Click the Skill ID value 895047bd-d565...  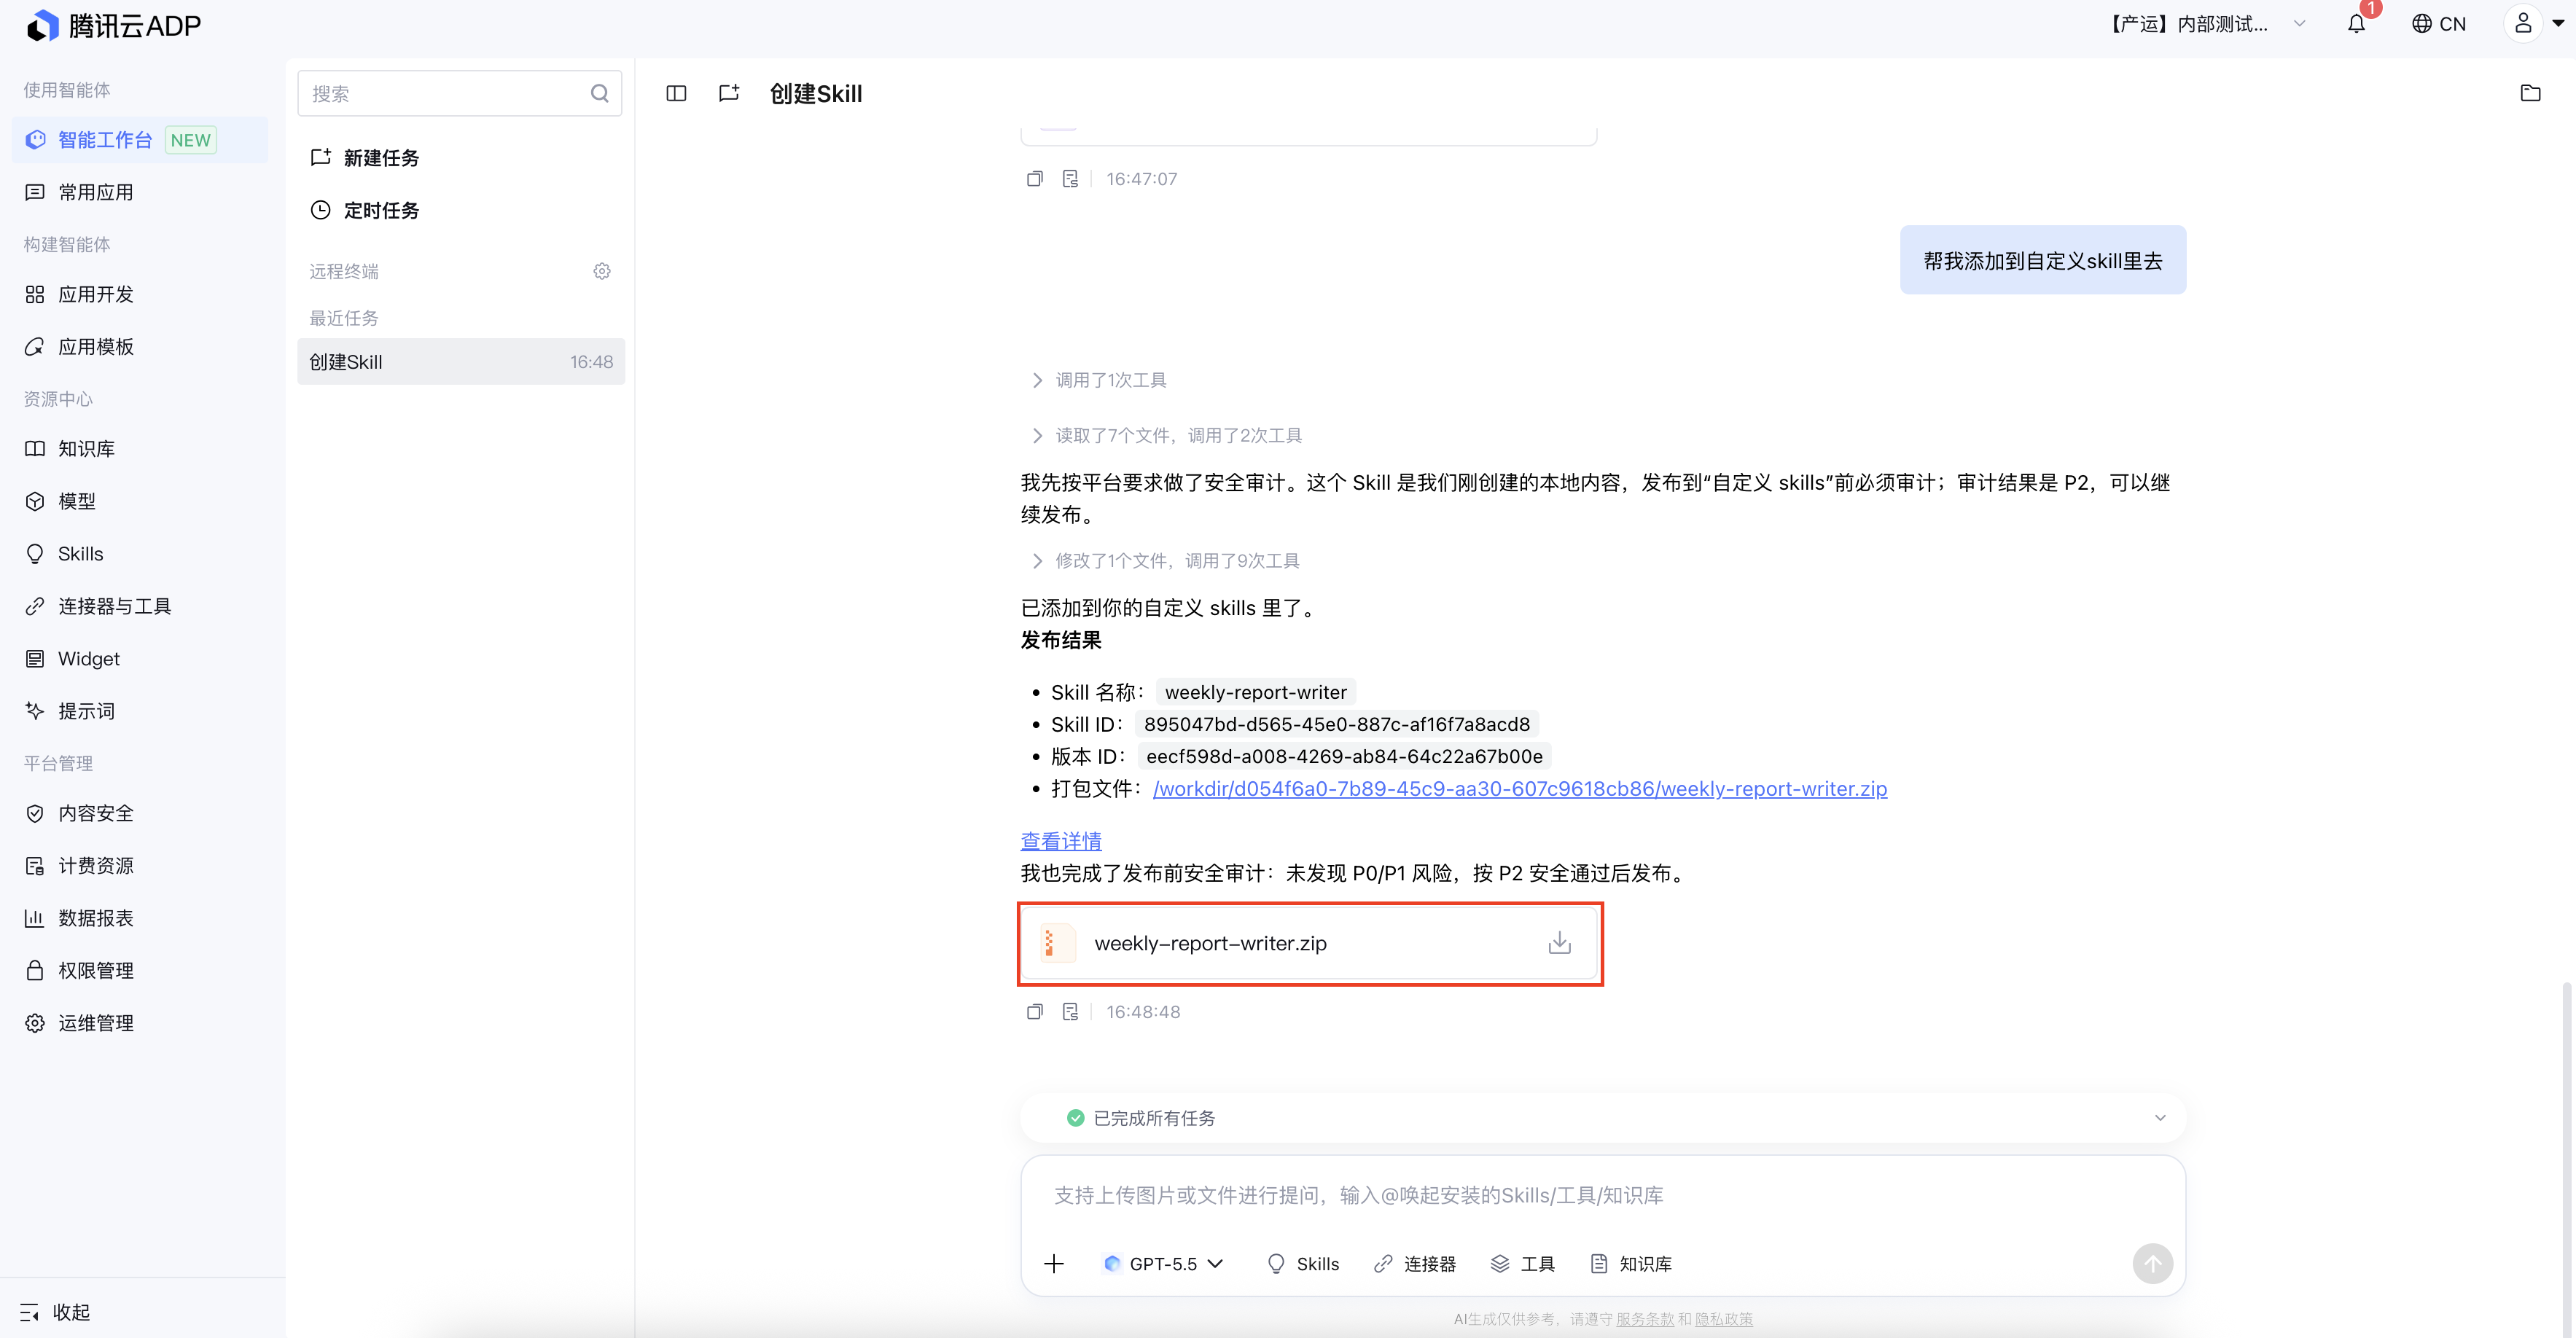tap(1337, 724)
